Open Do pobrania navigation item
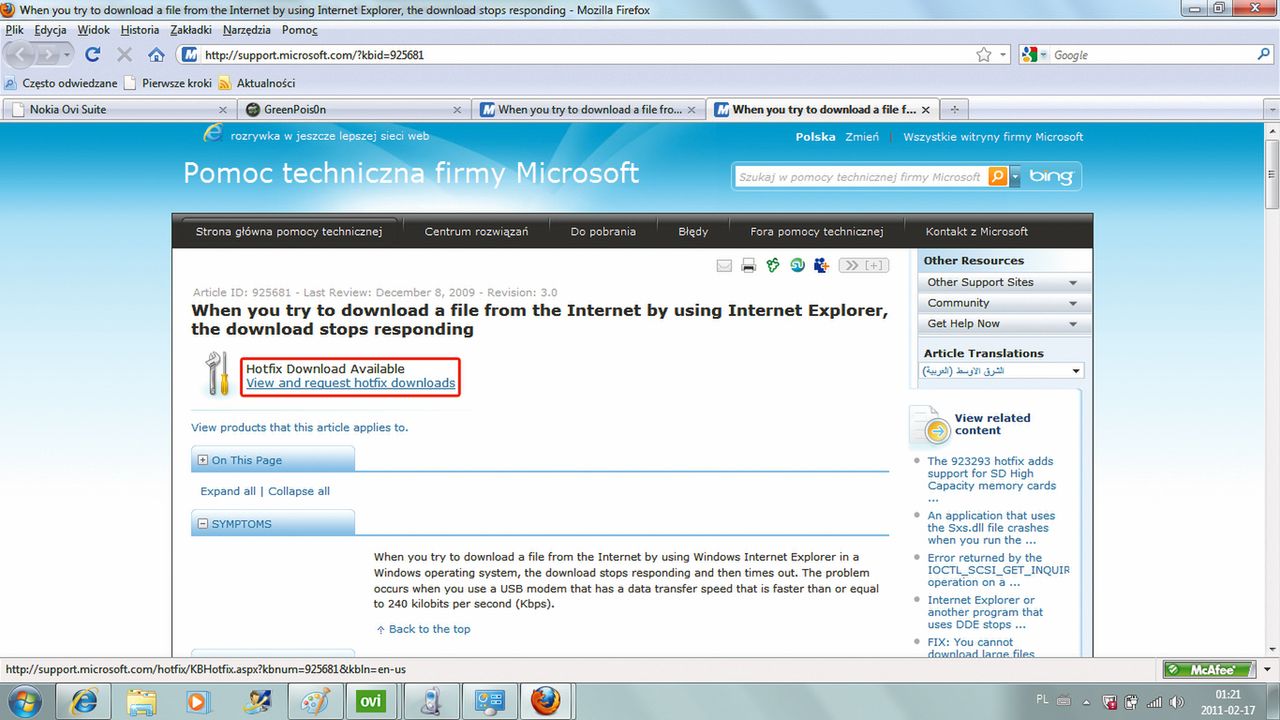This screenshot has width=1280, height=720. 603,231
